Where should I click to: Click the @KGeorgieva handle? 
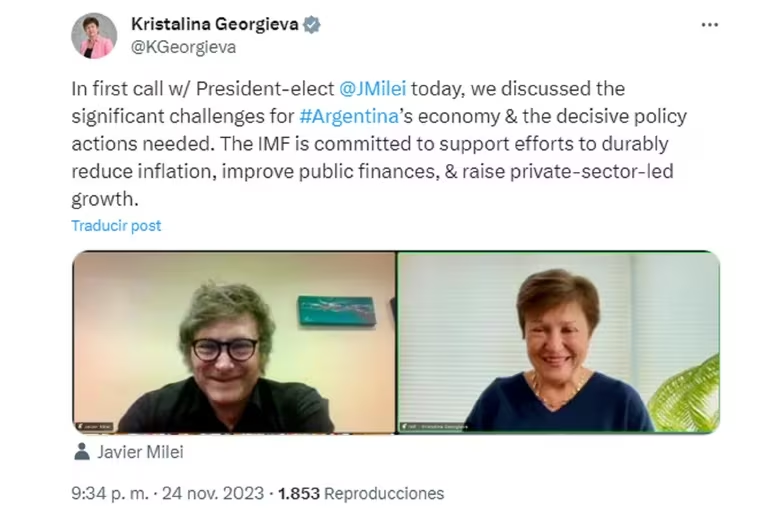point(184,47)
